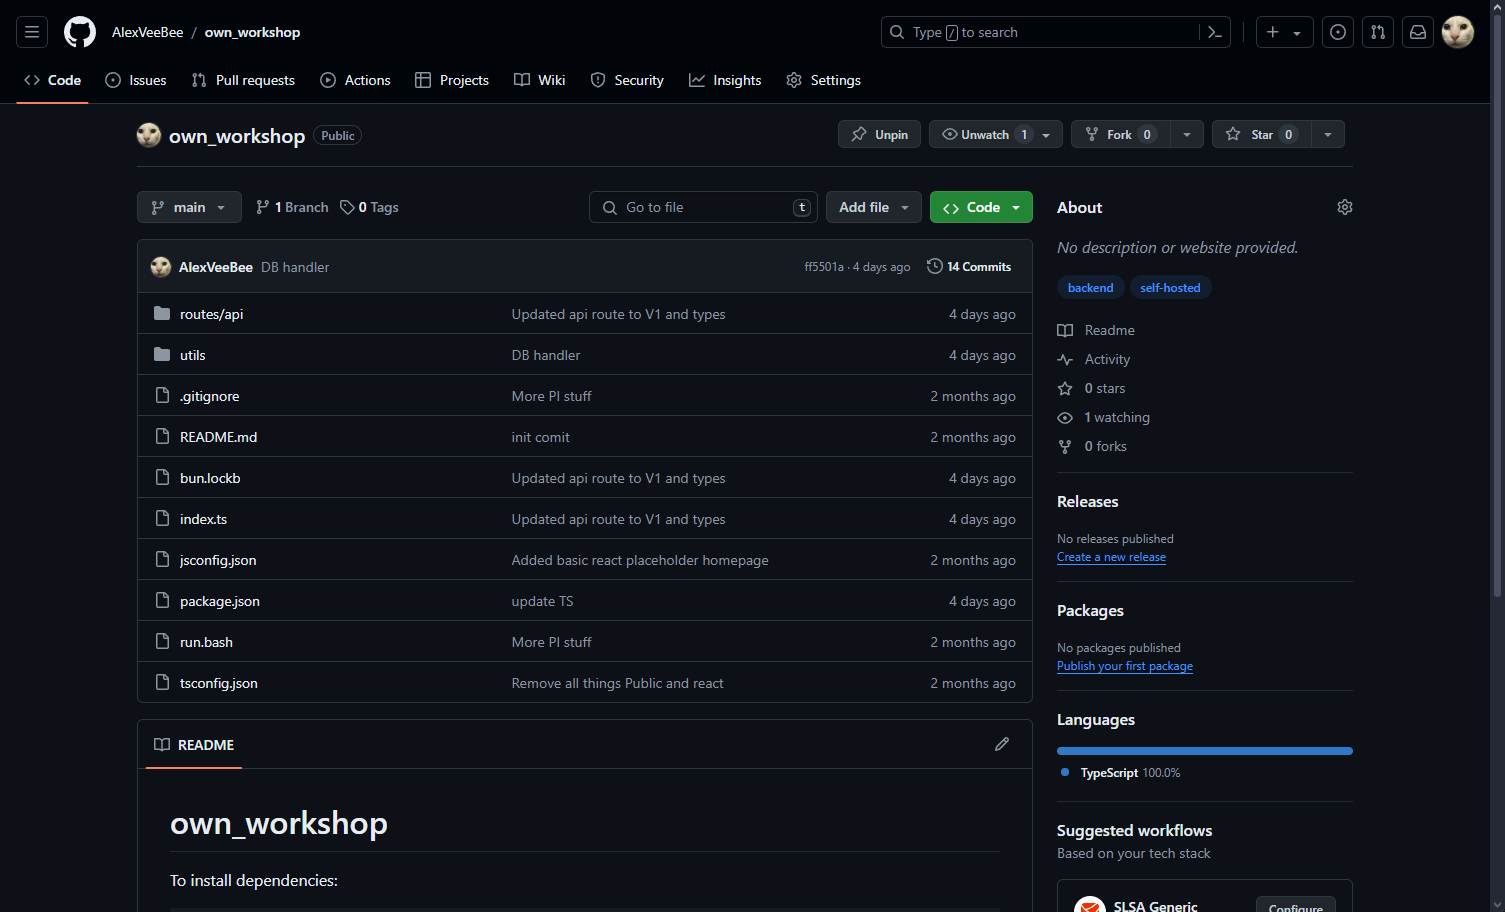The height and width of the screenshot is (912, 1505).
Task: Switch to the Actions tab
Action: click(x=355, y=80)
